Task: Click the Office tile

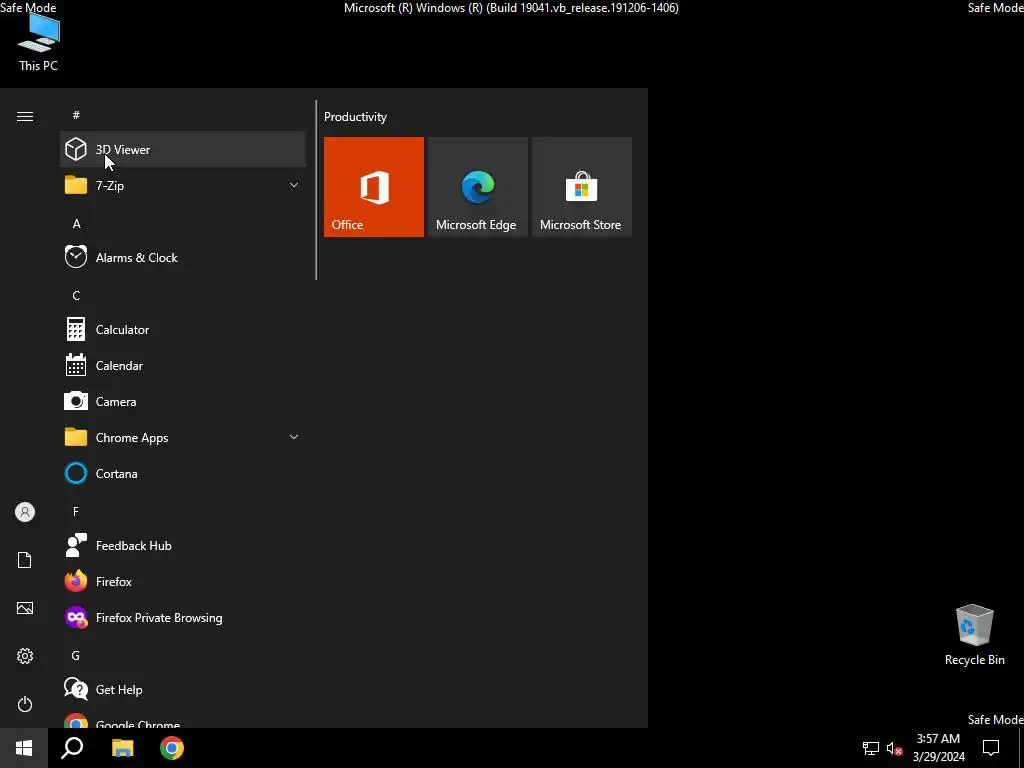Action: (x=374, y=187)
